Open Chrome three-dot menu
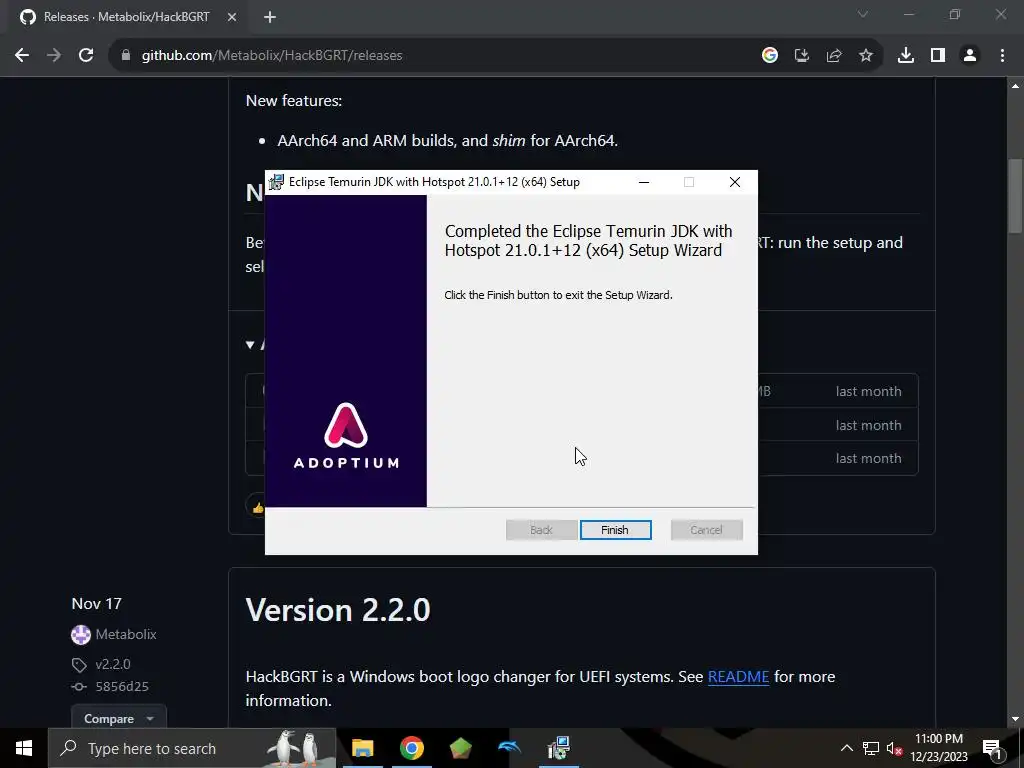Screen dimensions: 1024x768 pos(1002,56)
